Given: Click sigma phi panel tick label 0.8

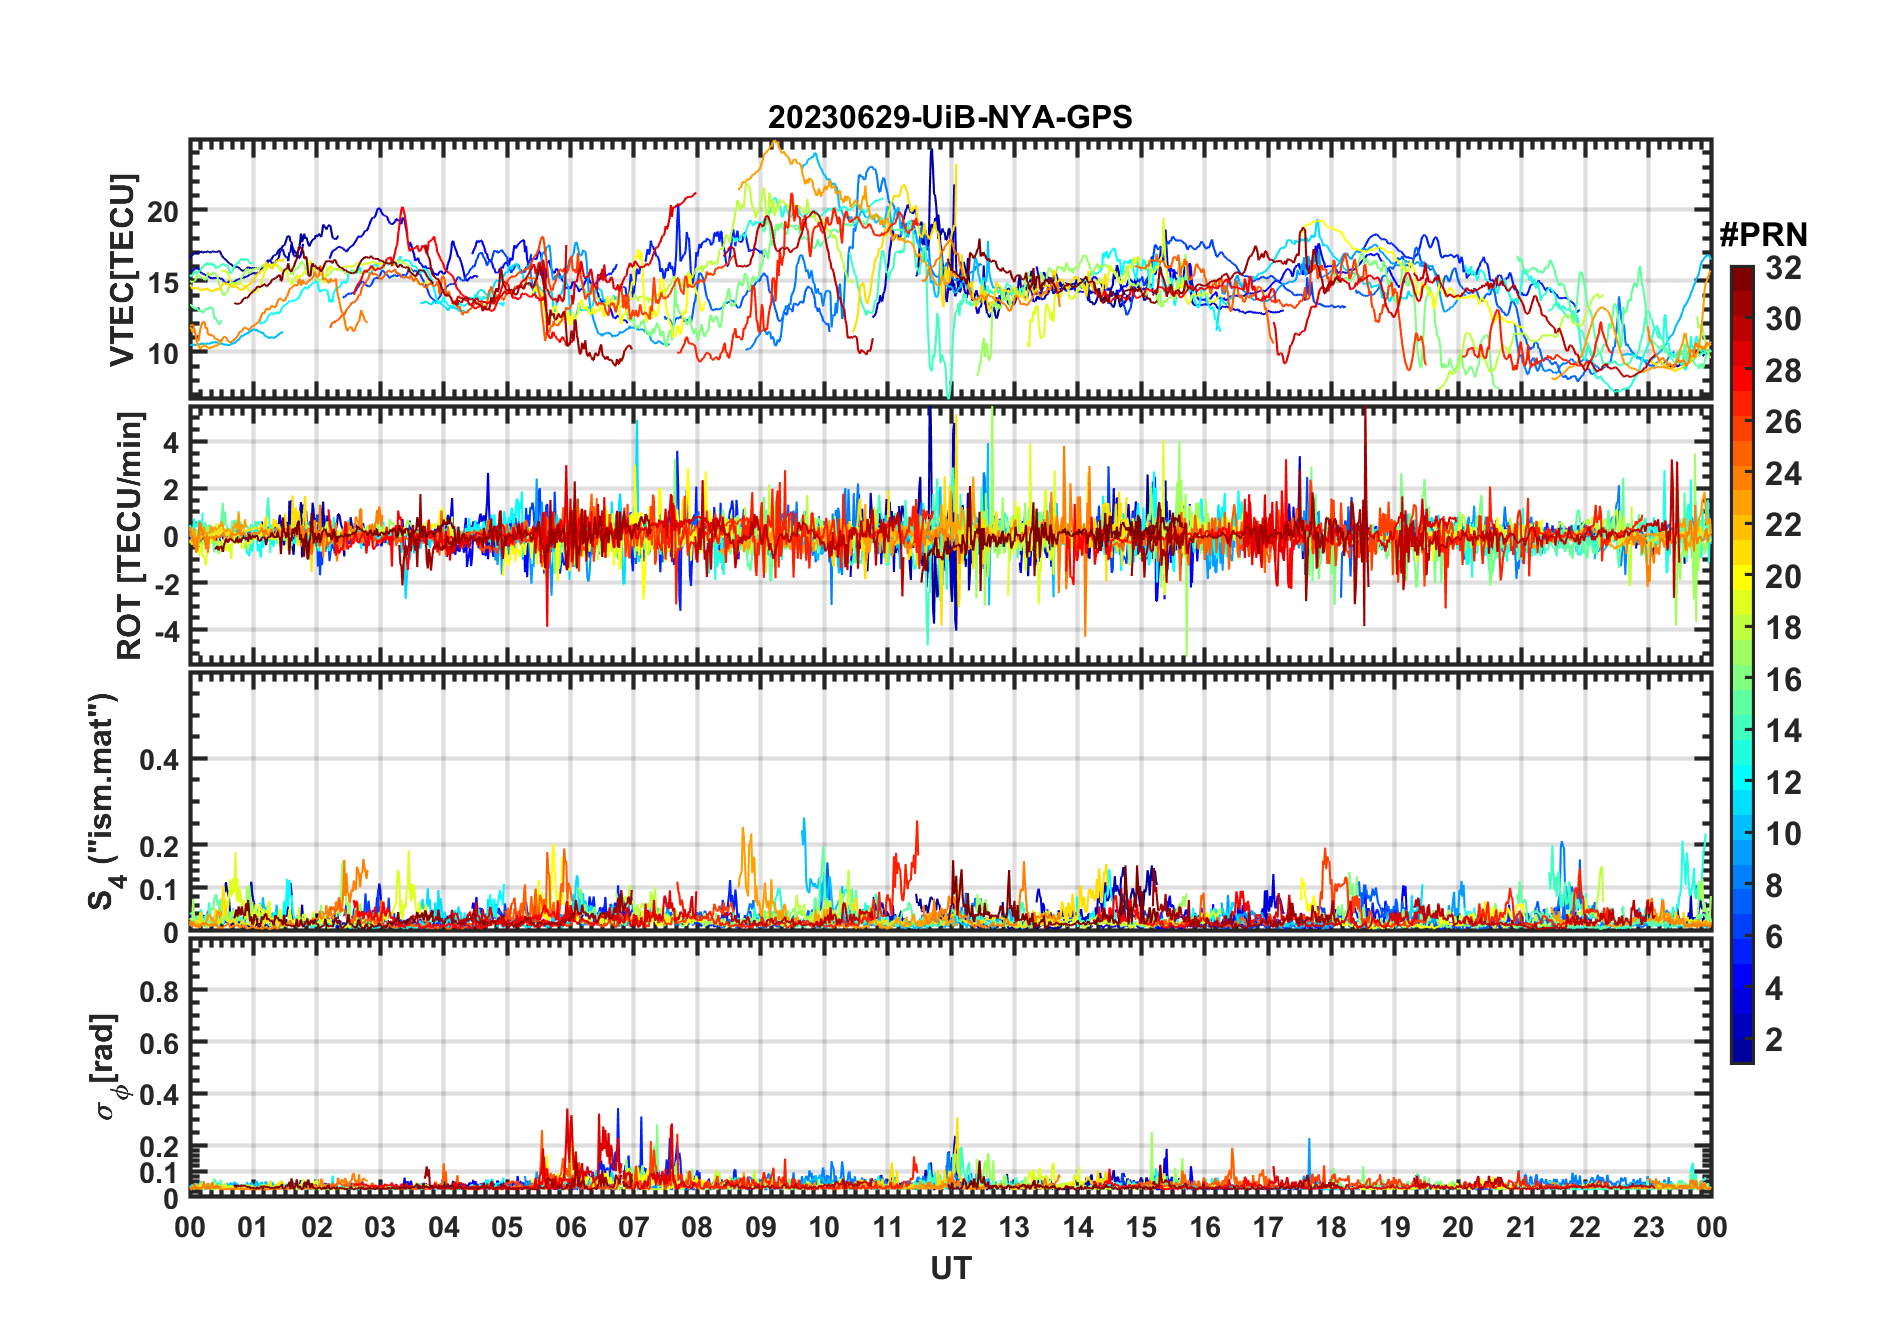Looking at the screenshot, I should point(159,992).
